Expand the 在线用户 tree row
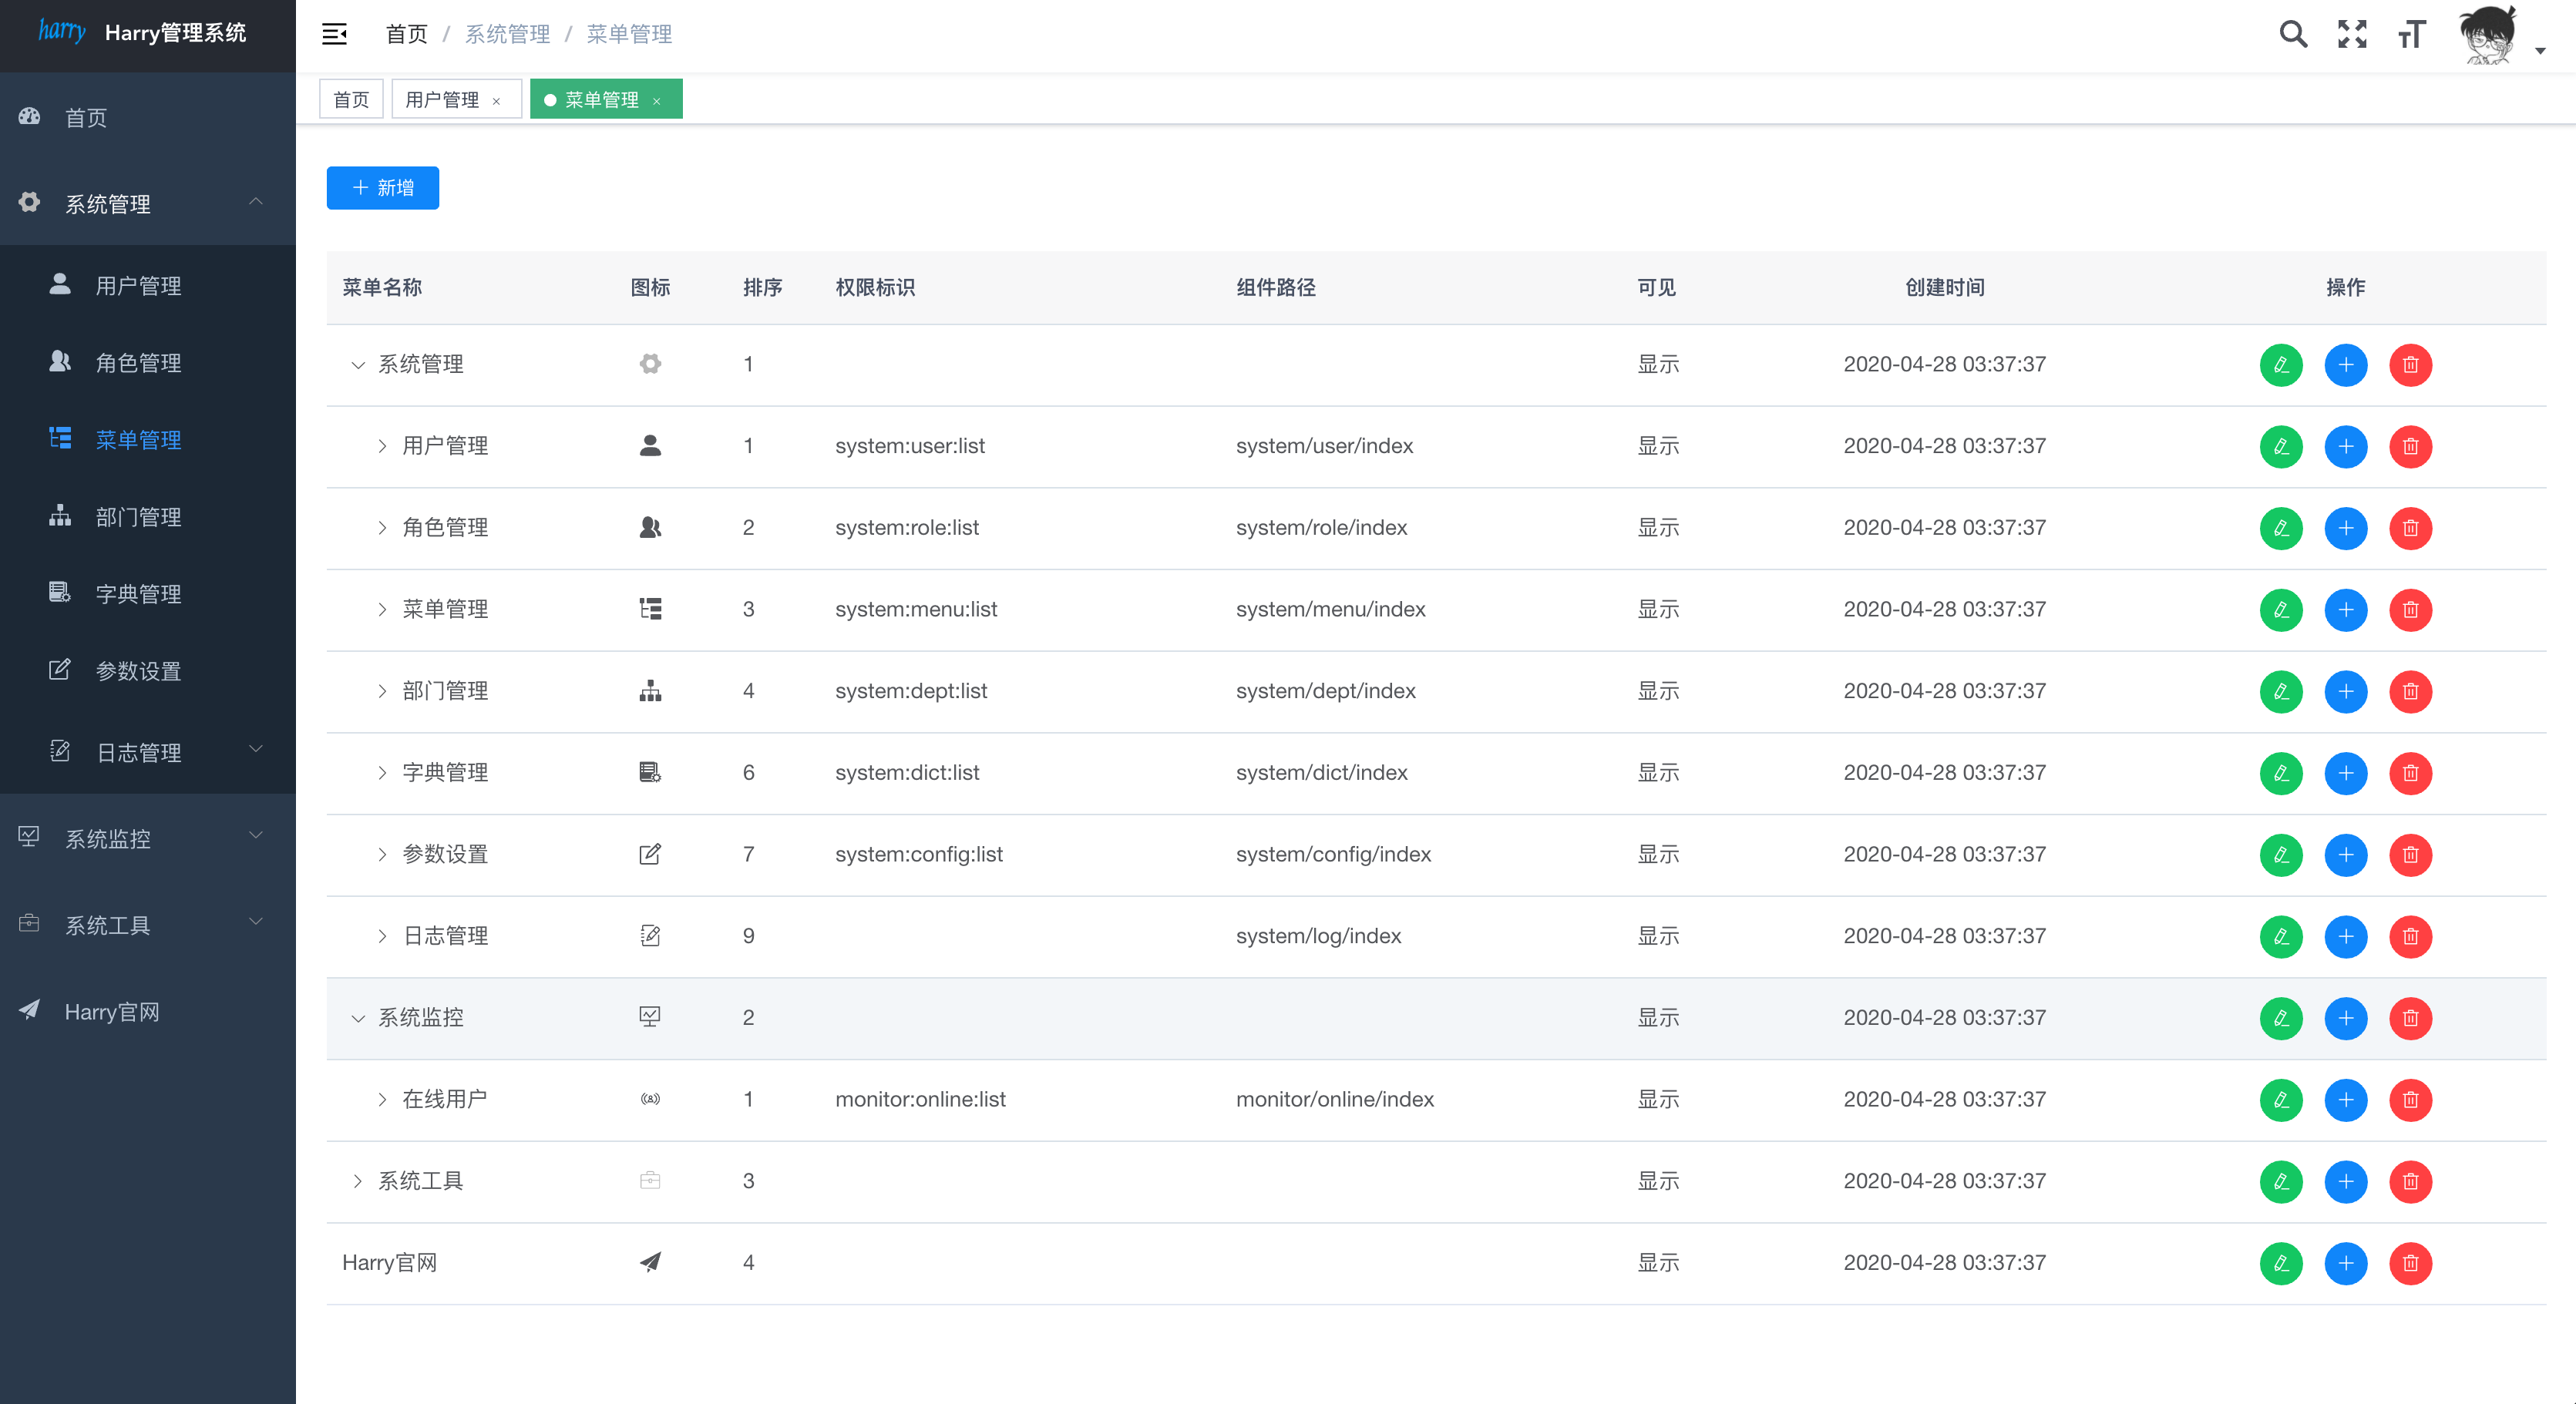Screen dimensions: 2576x1404 [382, 1099]
